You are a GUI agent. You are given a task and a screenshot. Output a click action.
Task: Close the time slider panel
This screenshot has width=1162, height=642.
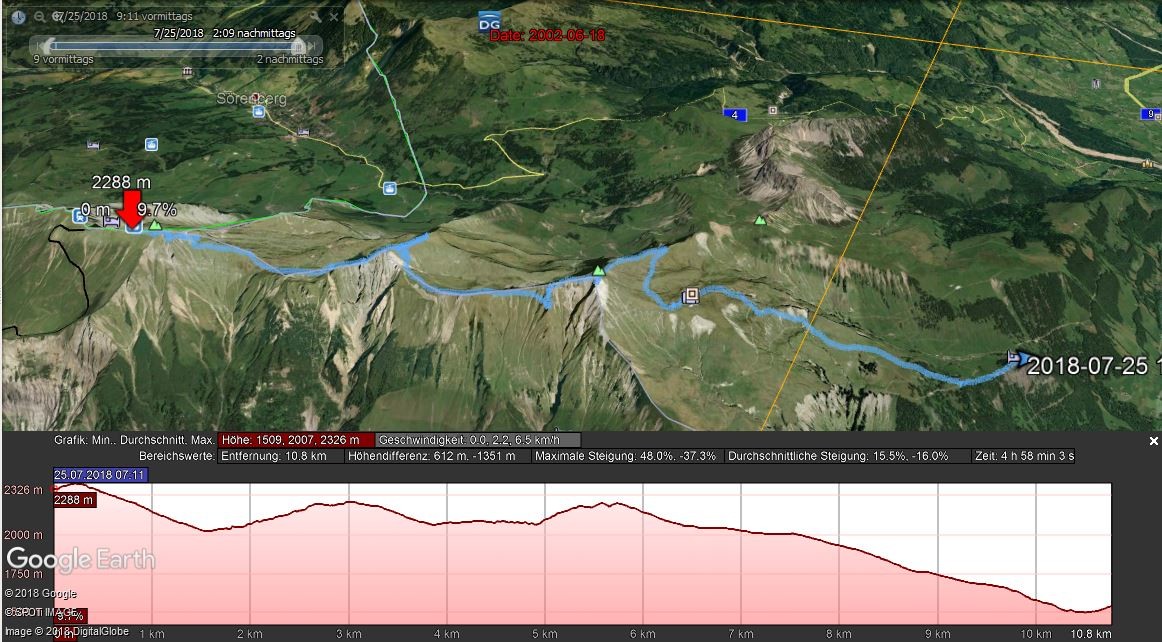click(331, 17)
